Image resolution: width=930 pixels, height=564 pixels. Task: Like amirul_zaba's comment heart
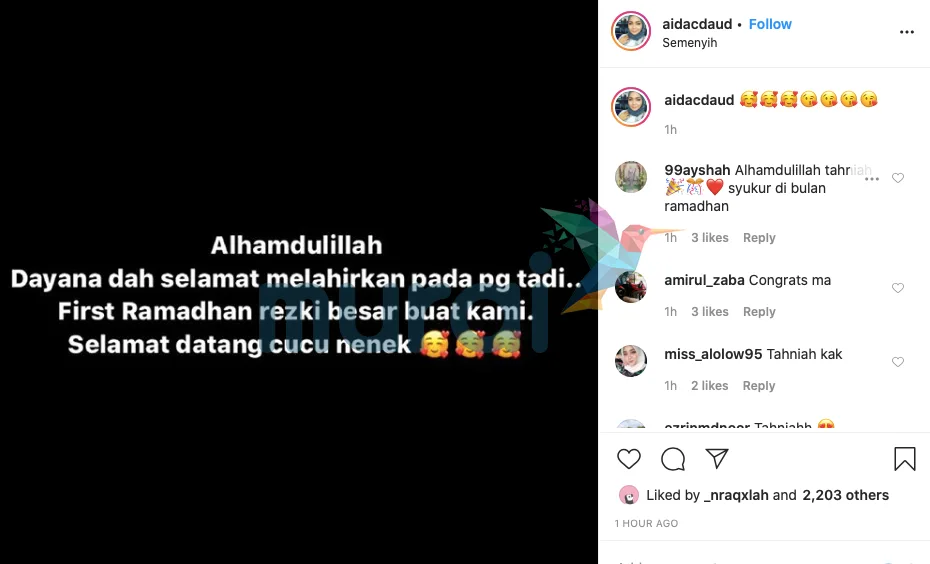tap(898, 288)
